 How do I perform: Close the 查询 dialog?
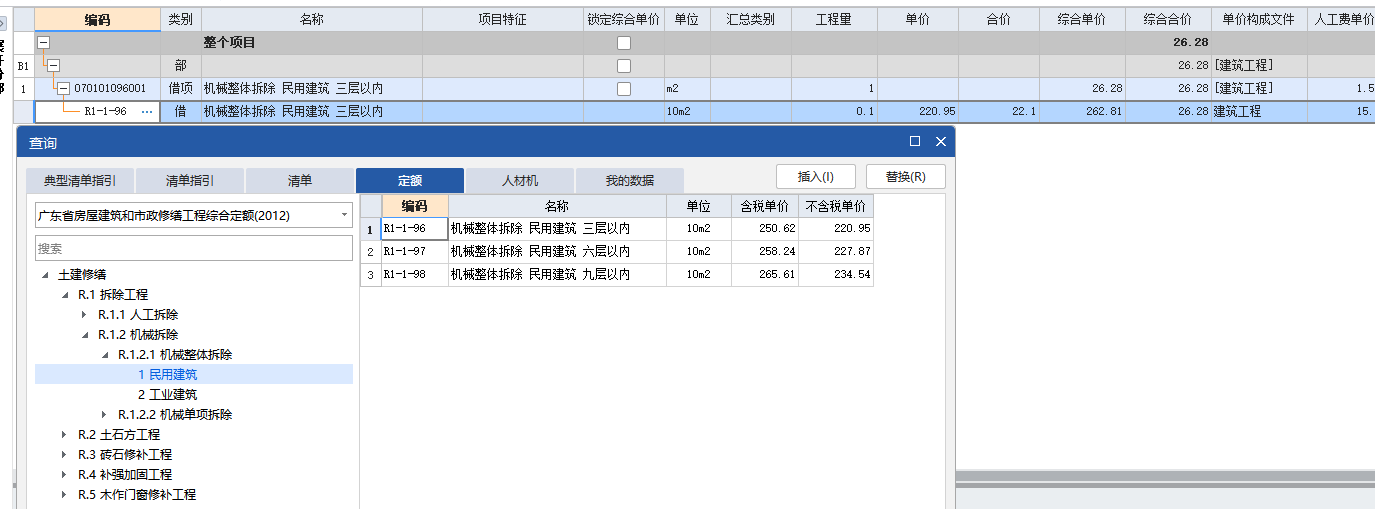click(x=940, y=142)
